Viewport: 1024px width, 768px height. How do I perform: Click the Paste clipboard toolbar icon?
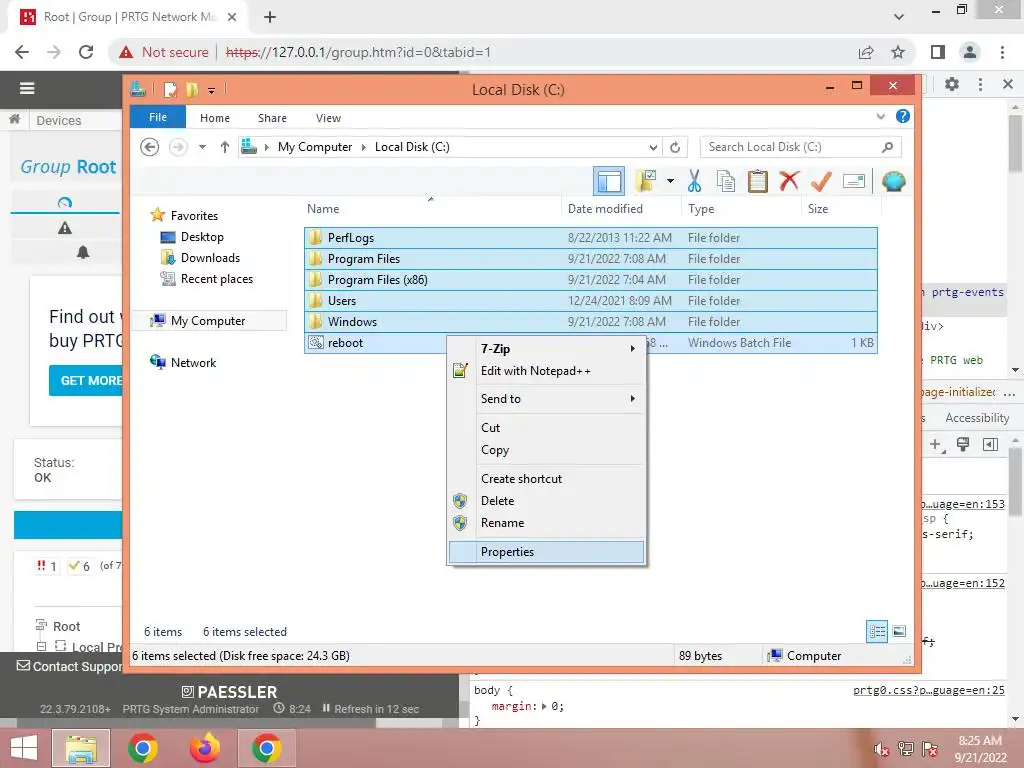[758, 181]
